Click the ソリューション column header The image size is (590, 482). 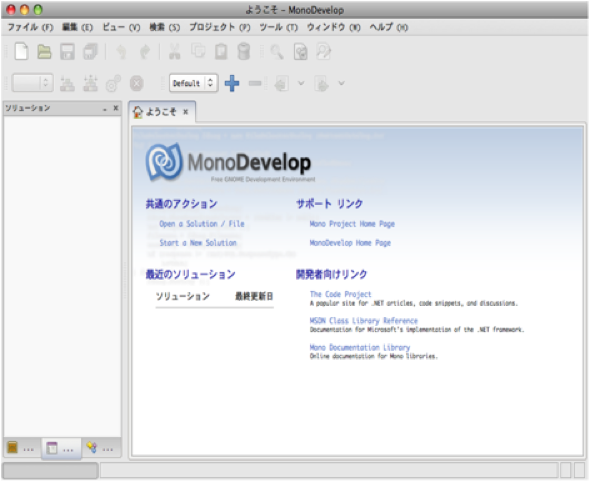(182, 296)
